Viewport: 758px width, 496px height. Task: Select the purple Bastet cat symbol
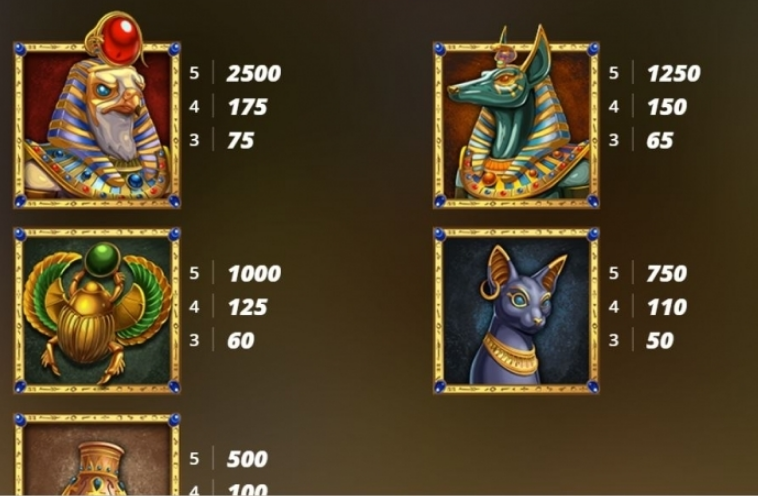[x=516, y=311]
